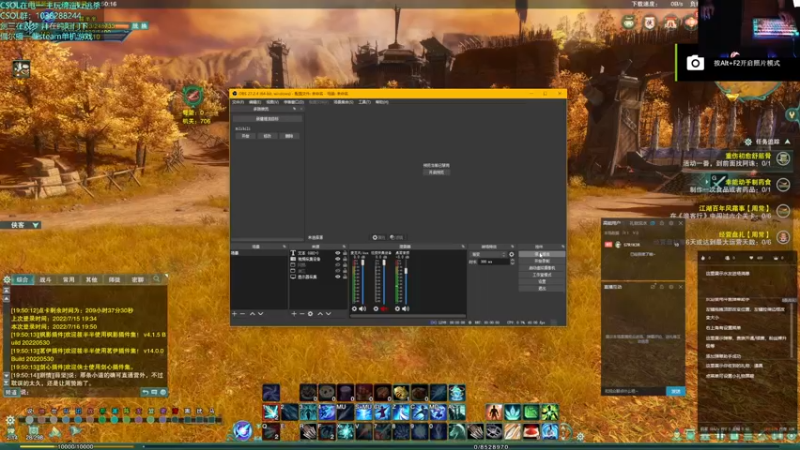Open the 视频采集设备 audio channel gear settings
The width and height of the screenshot is (800, 450).
tap(376, 309)
